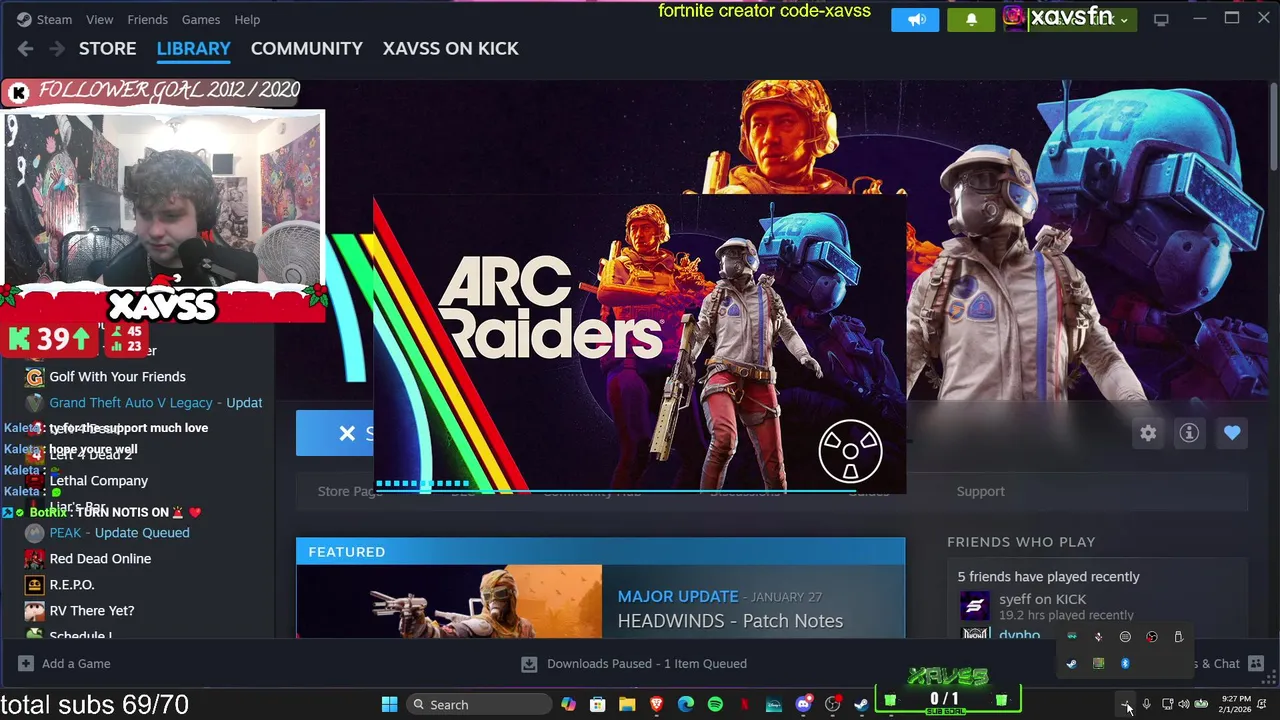This screenshot has width=1280, height=720.
Task: Open the Friends menu
Action: click(147, 19)
